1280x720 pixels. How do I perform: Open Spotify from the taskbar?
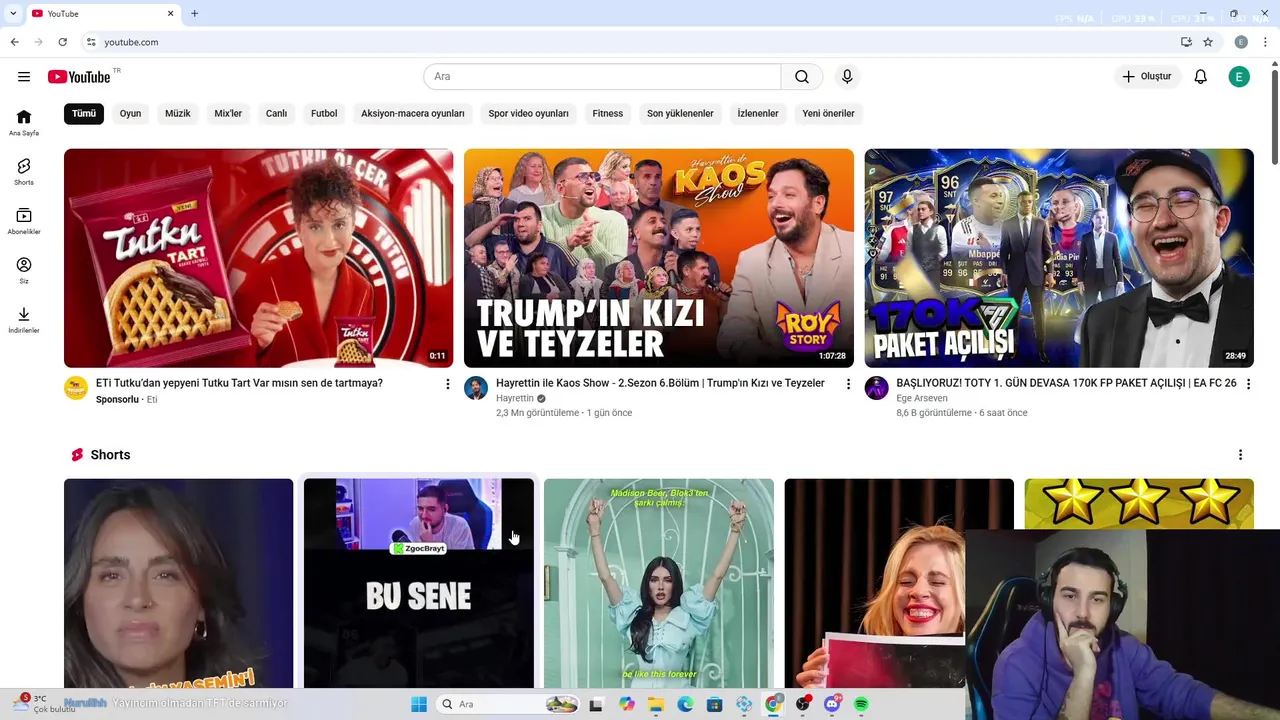click(x=861, y=705)
